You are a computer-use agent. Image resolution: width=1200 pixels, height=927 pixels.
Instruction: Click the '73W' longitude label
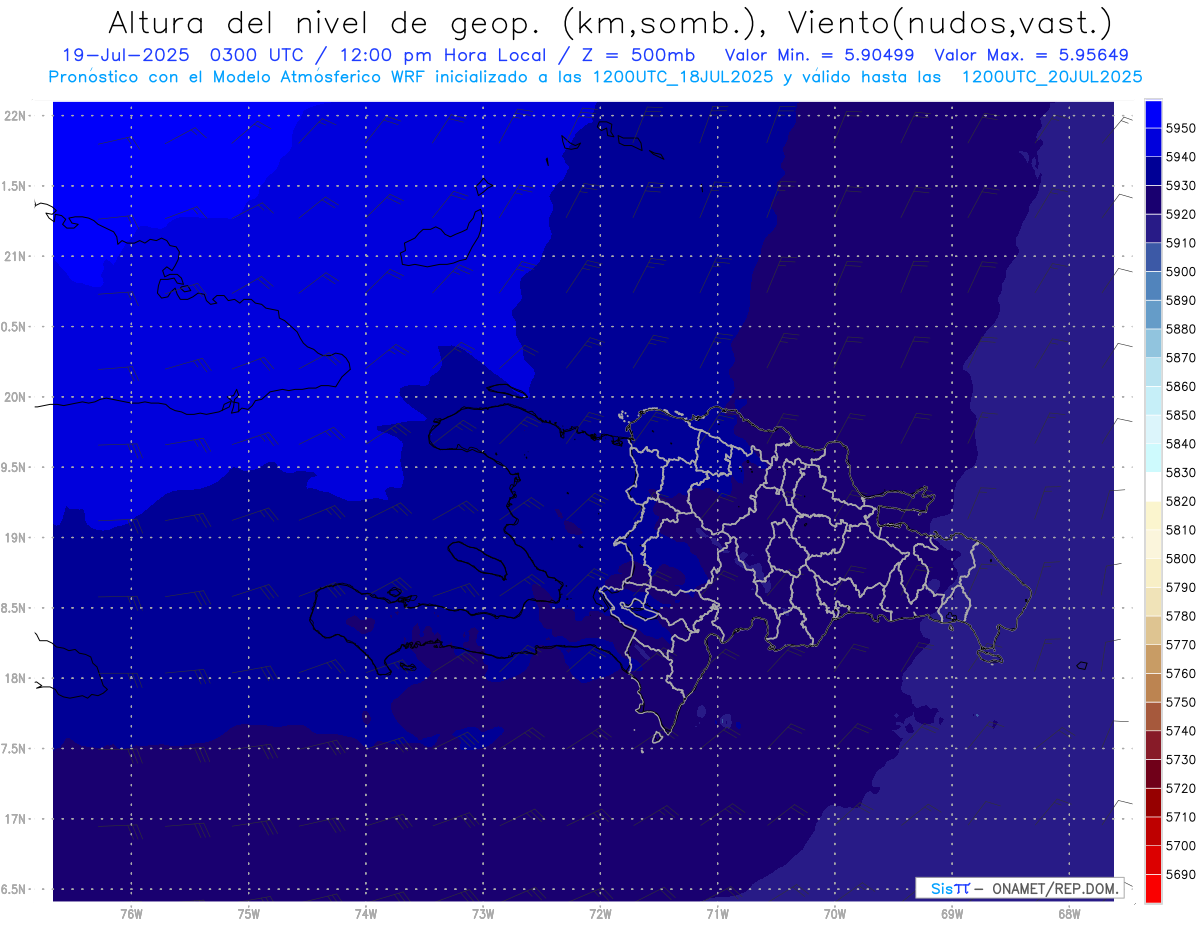click(x=483, y=914)
